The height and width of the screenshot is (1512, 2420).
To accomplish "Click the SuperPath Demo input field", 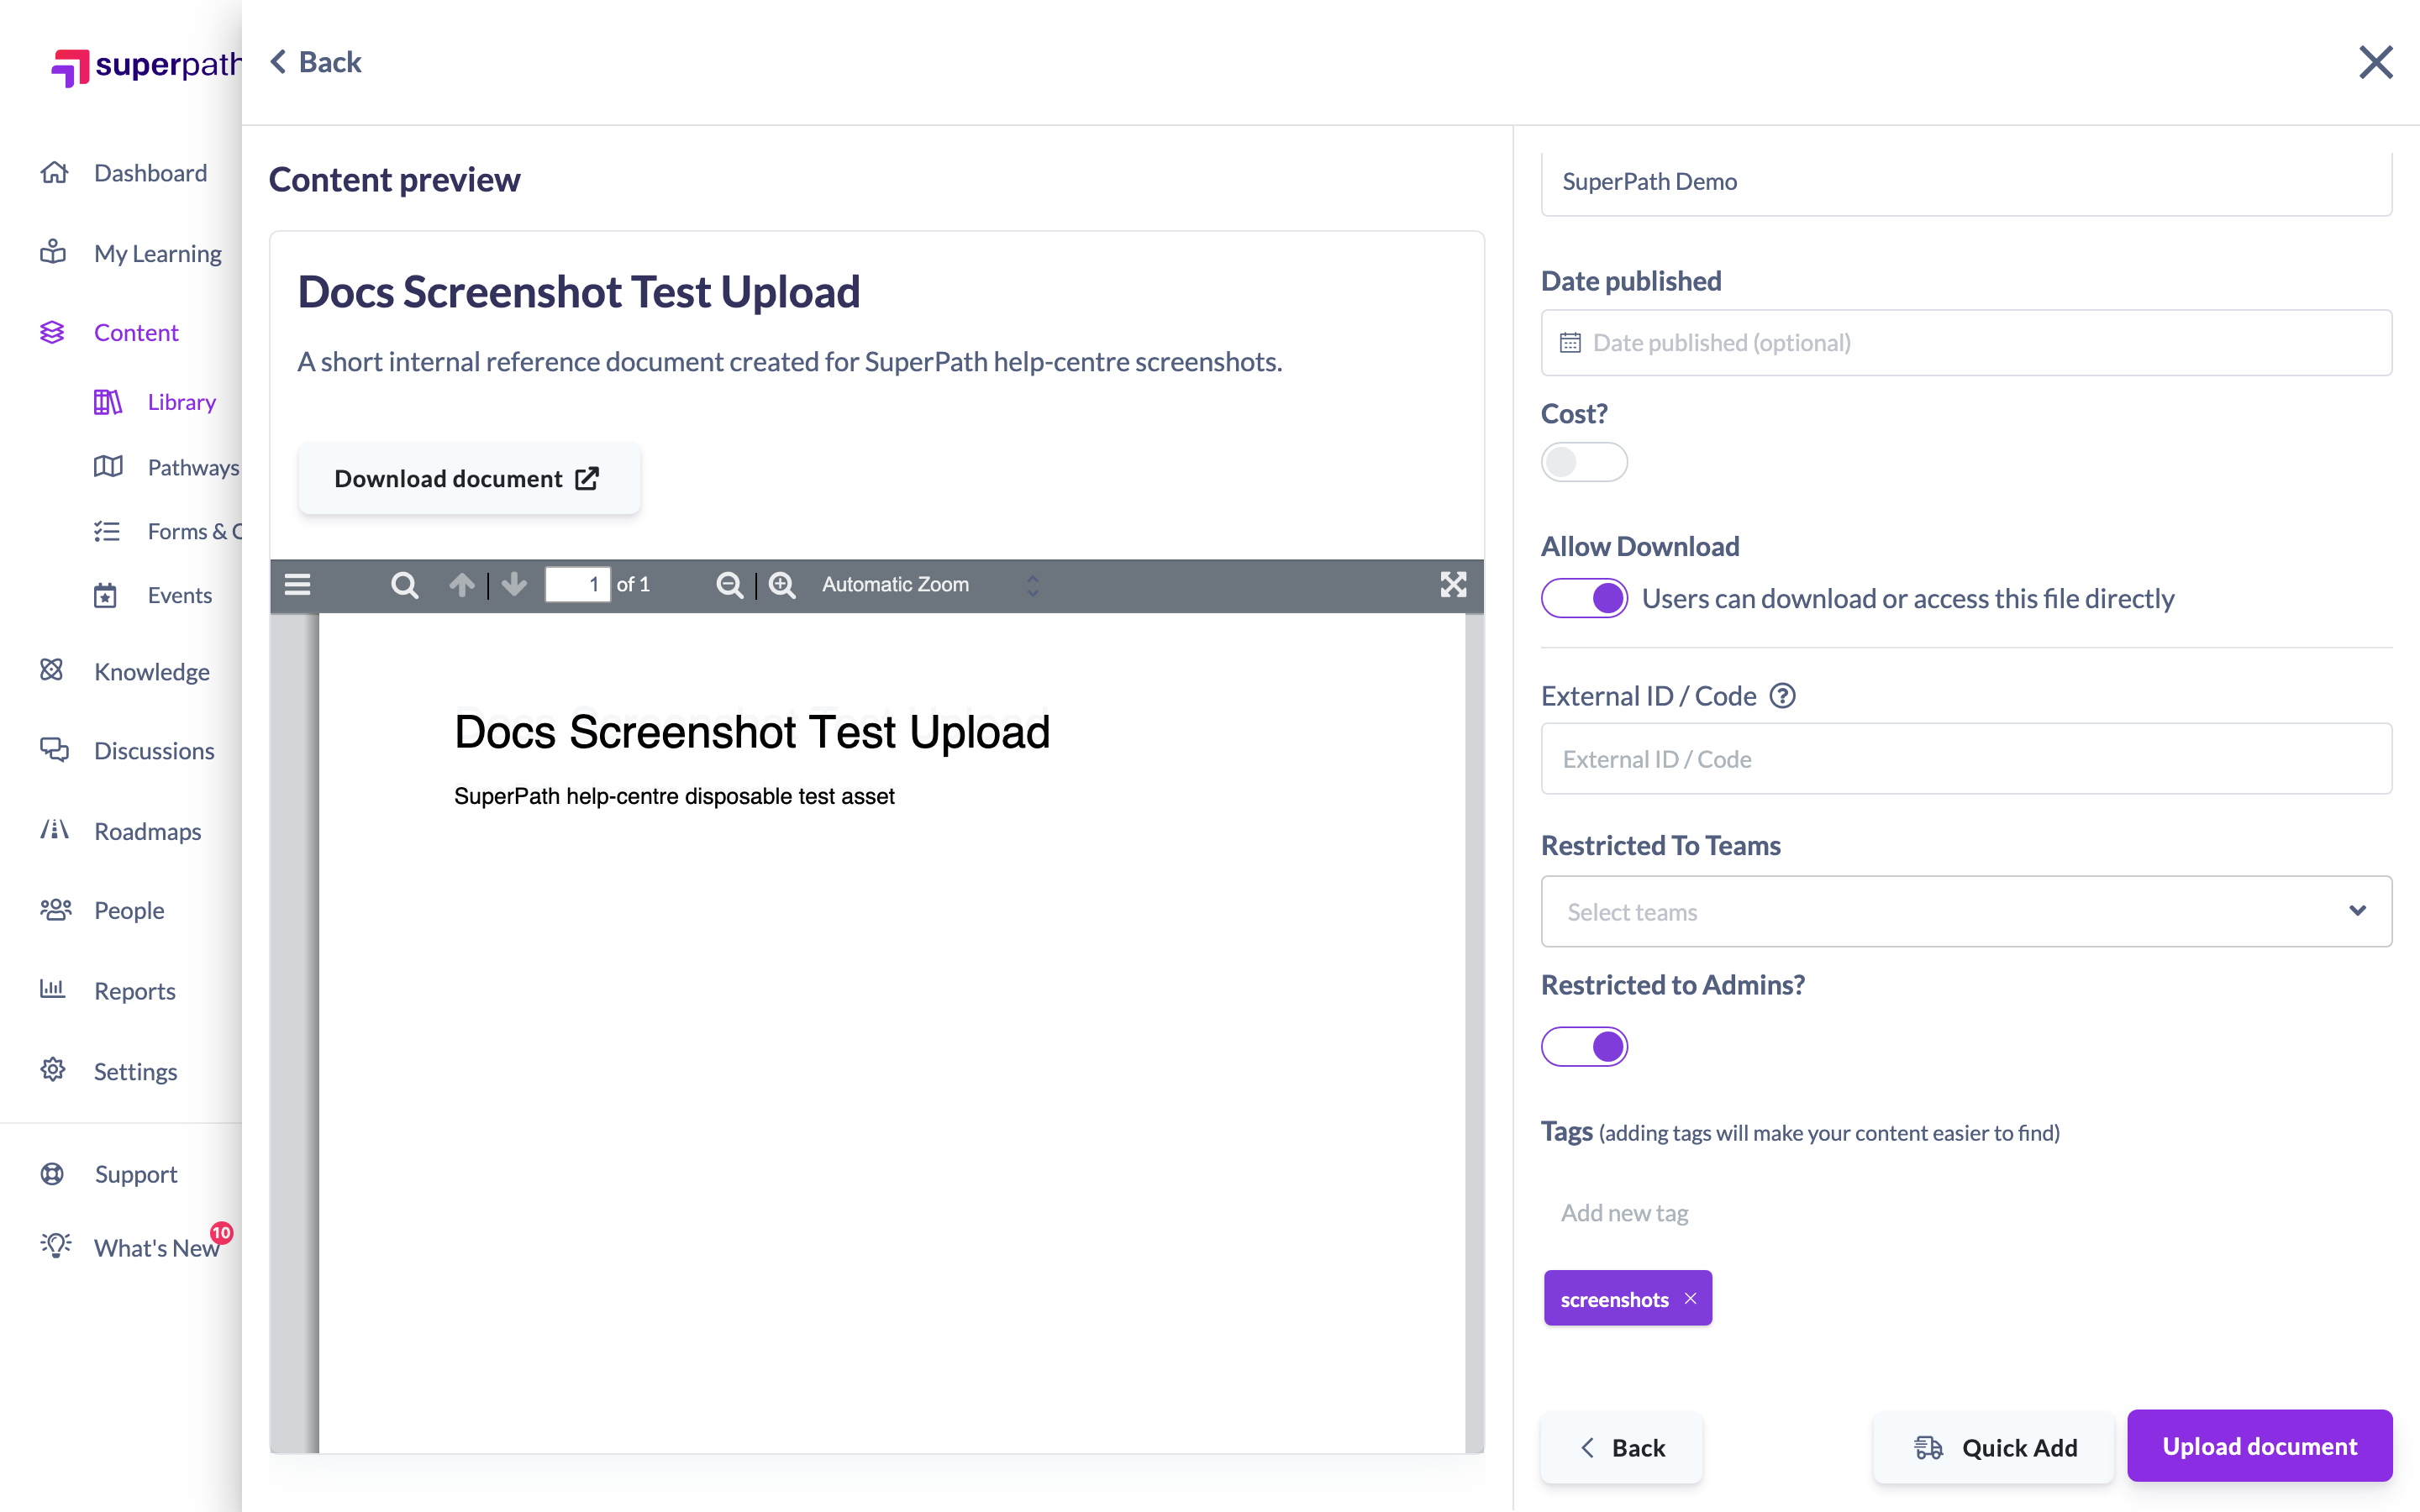I will [1966, 183].
